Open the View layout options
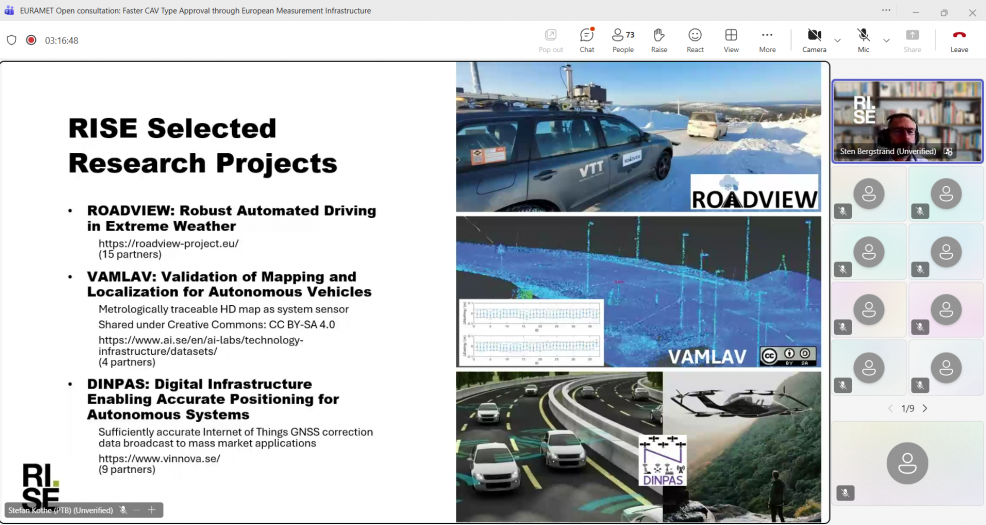 (731, 40)
